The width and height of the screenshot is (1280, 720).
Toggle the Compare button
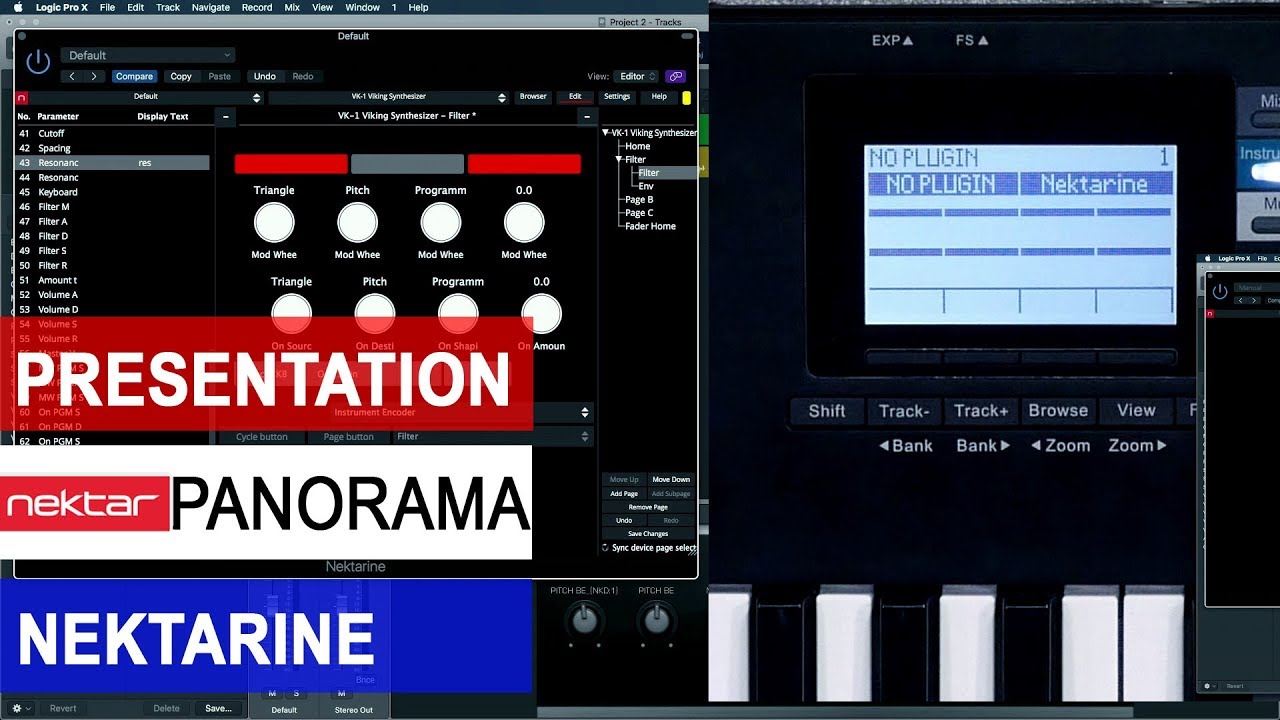pyautogui.click(x=134, y=76)
